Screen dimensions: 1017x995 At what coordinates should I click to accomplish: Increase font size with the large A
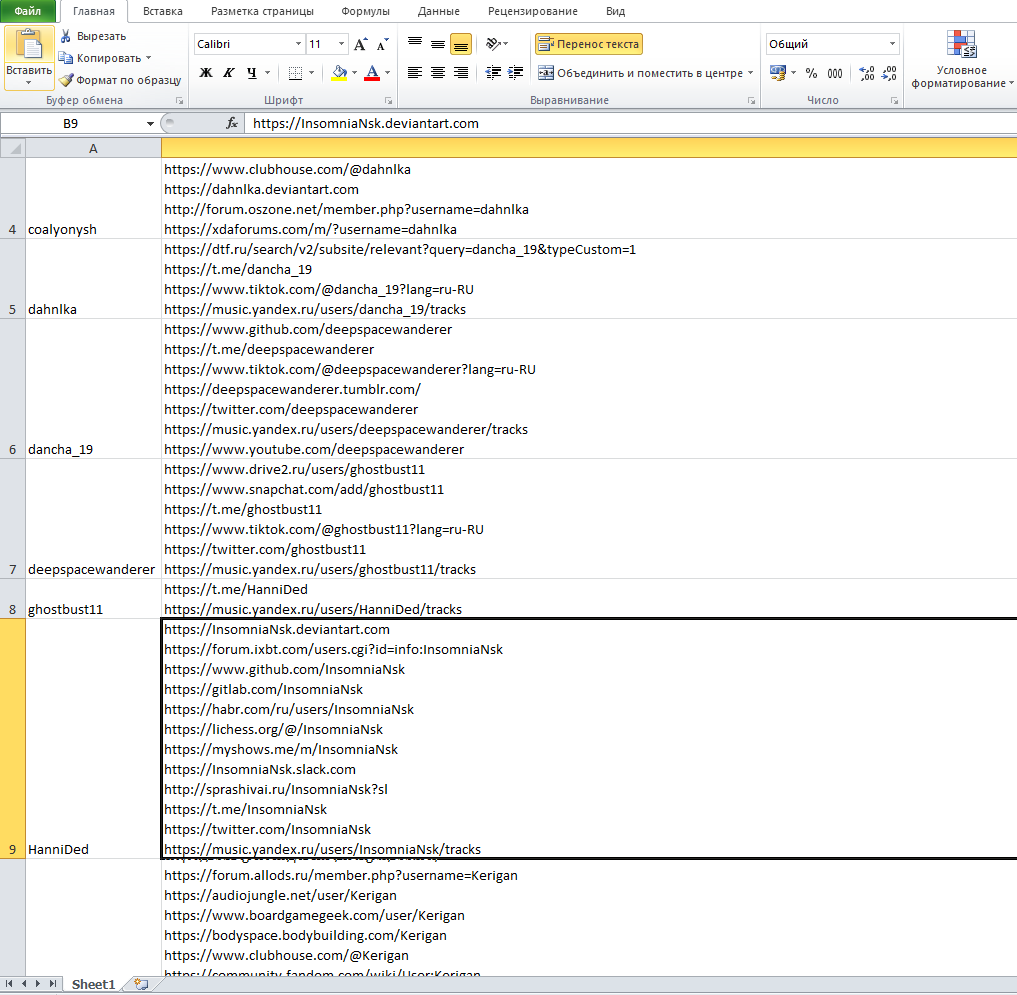tap(361, 44)
